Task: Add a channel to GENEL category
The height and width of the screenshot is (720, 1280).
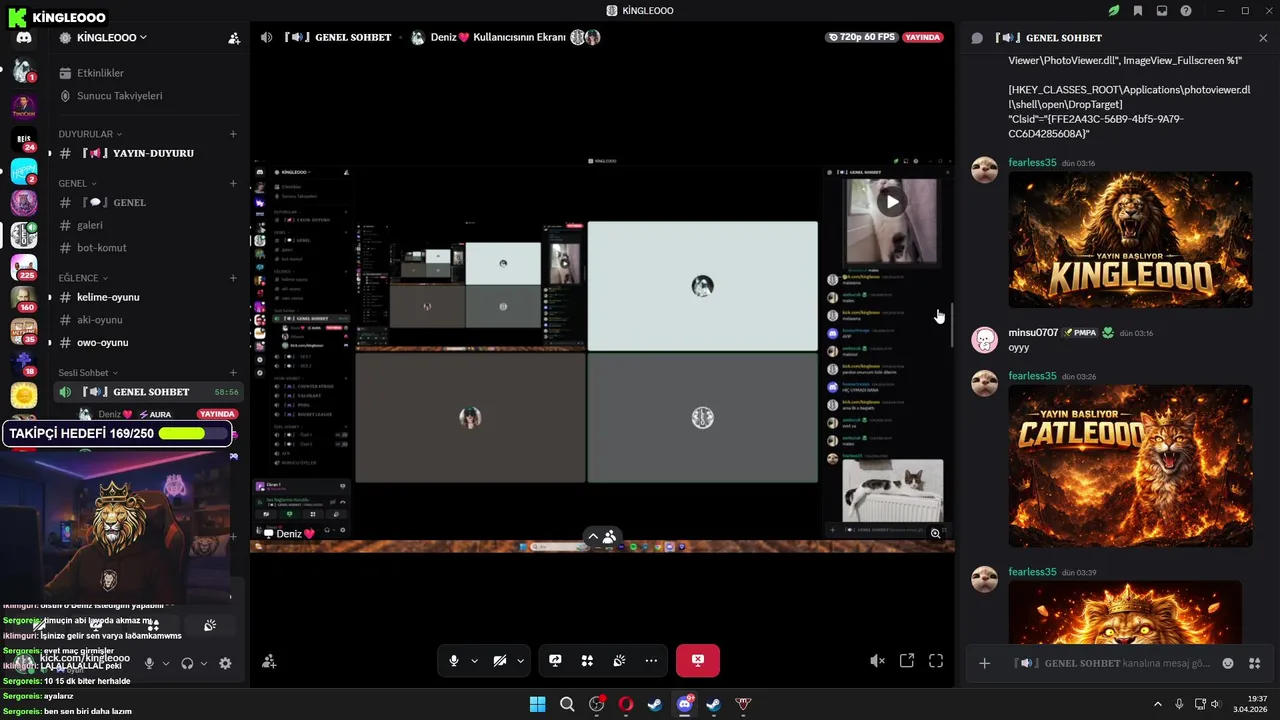Action: point(233,184)
